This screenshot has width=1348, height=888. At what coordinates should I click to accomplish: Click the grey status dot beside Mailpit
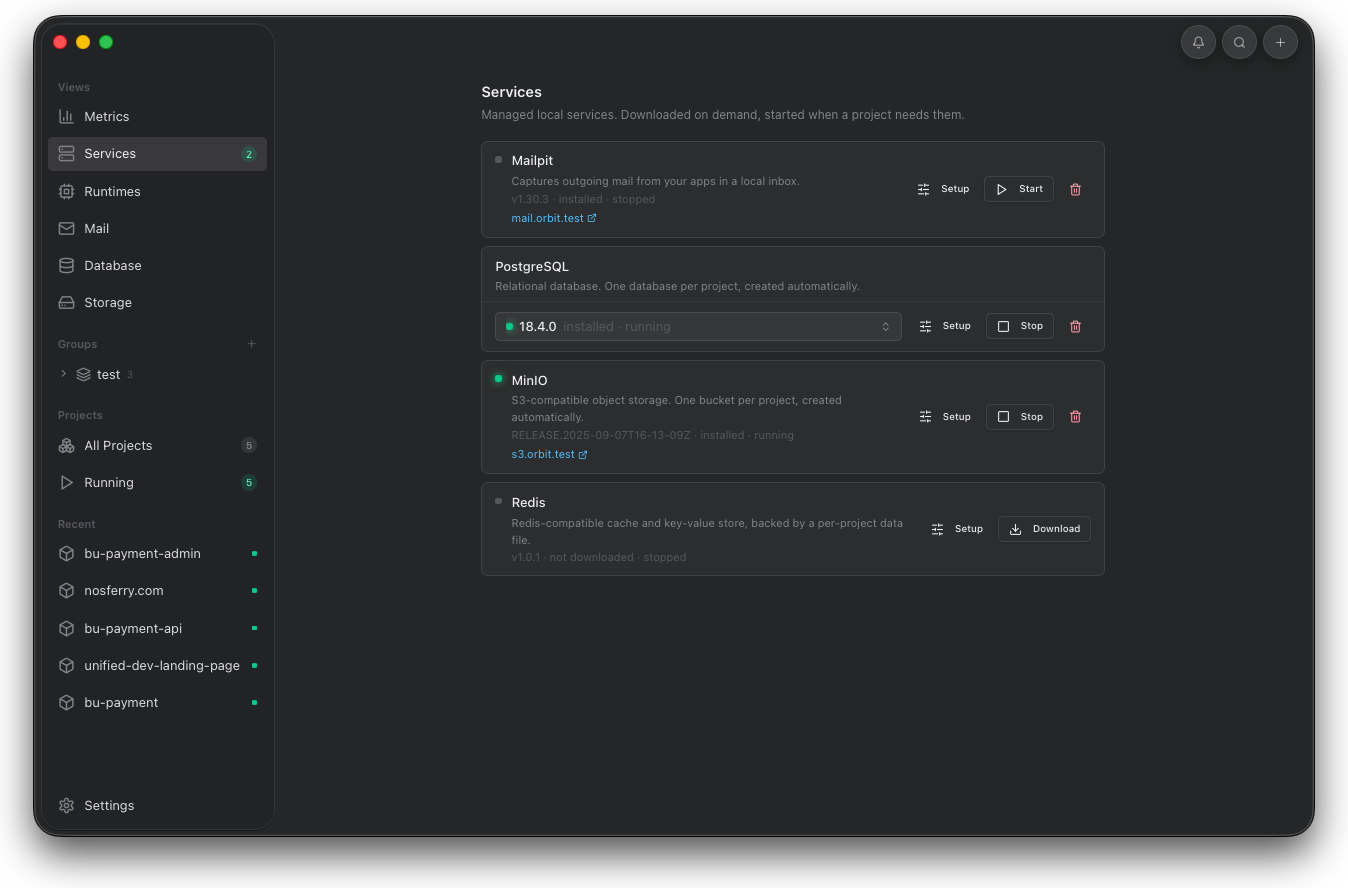(x=498, y=159)
